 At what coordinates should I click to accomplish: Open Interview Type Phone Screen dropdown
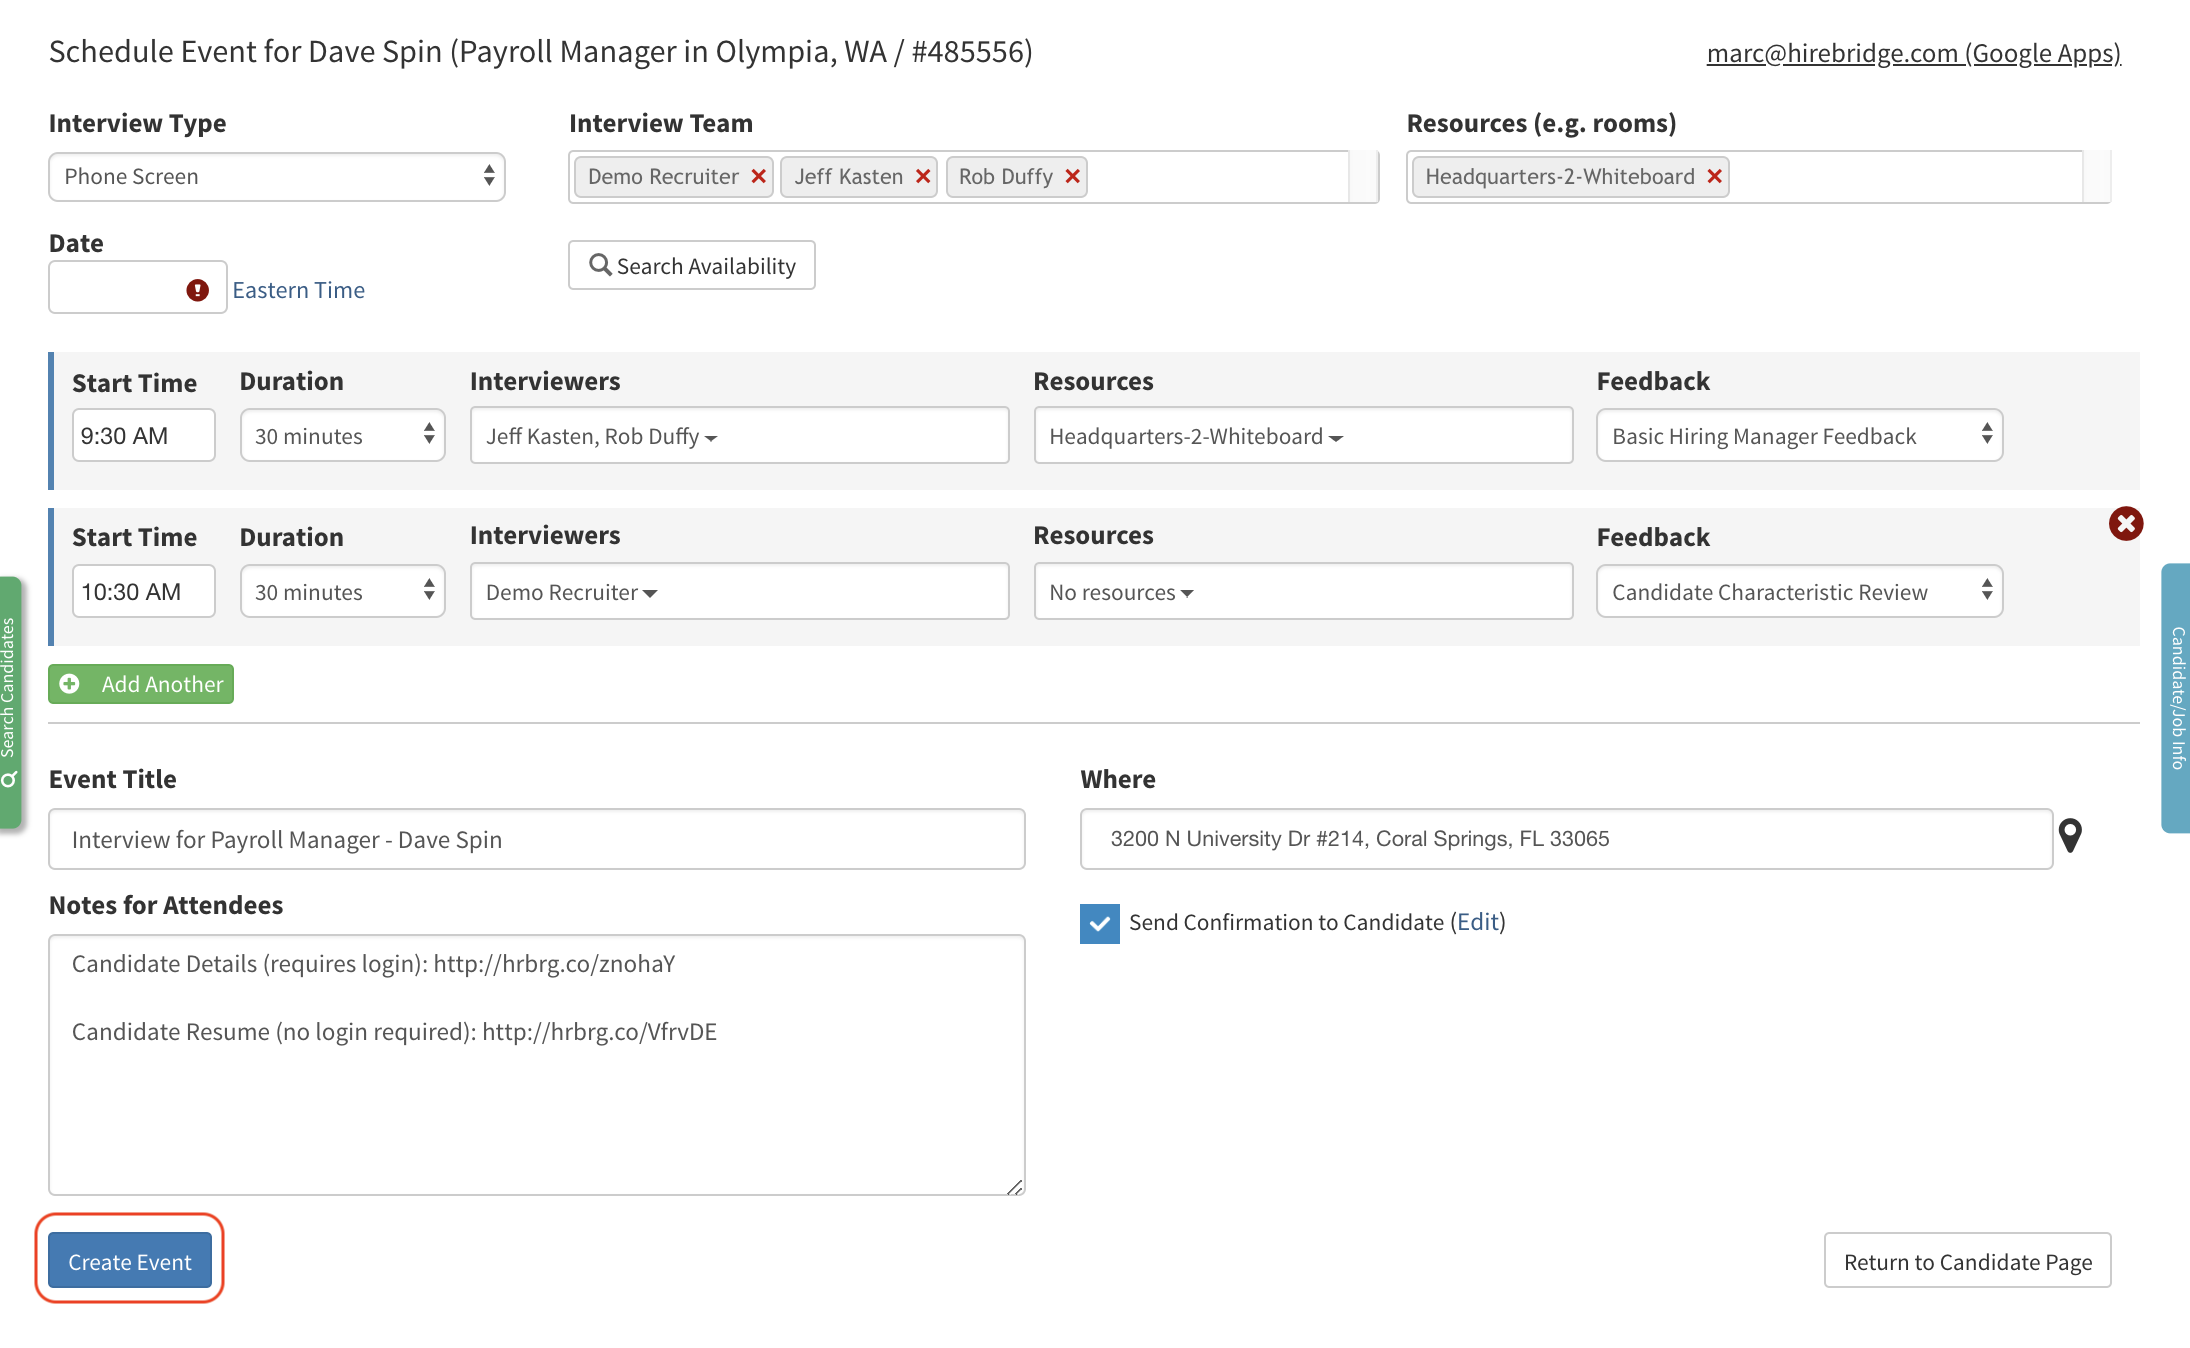pos(277,177)
